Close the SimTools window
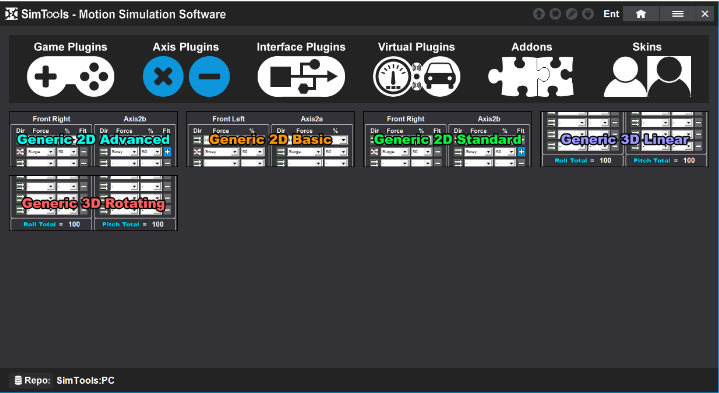This screenshot has height=393, width=719. pos(705,14)
